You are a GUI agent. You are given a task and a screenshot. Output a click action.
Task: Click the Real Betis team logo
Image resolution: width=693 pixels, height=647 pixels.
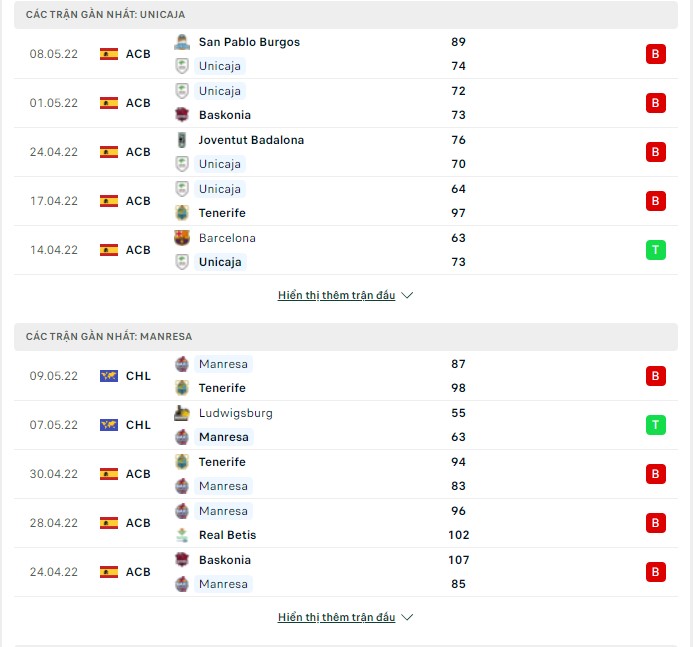click(x=182, y=535)
